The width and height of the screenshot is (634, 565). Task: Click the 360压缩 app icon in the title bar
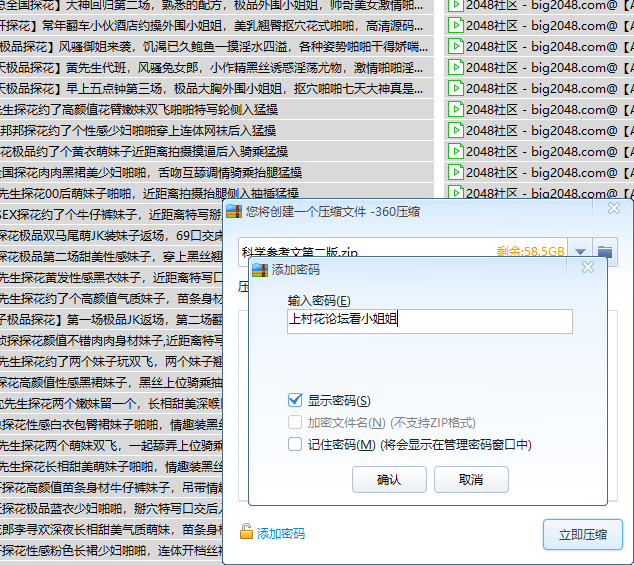click(x=232, y=212)
